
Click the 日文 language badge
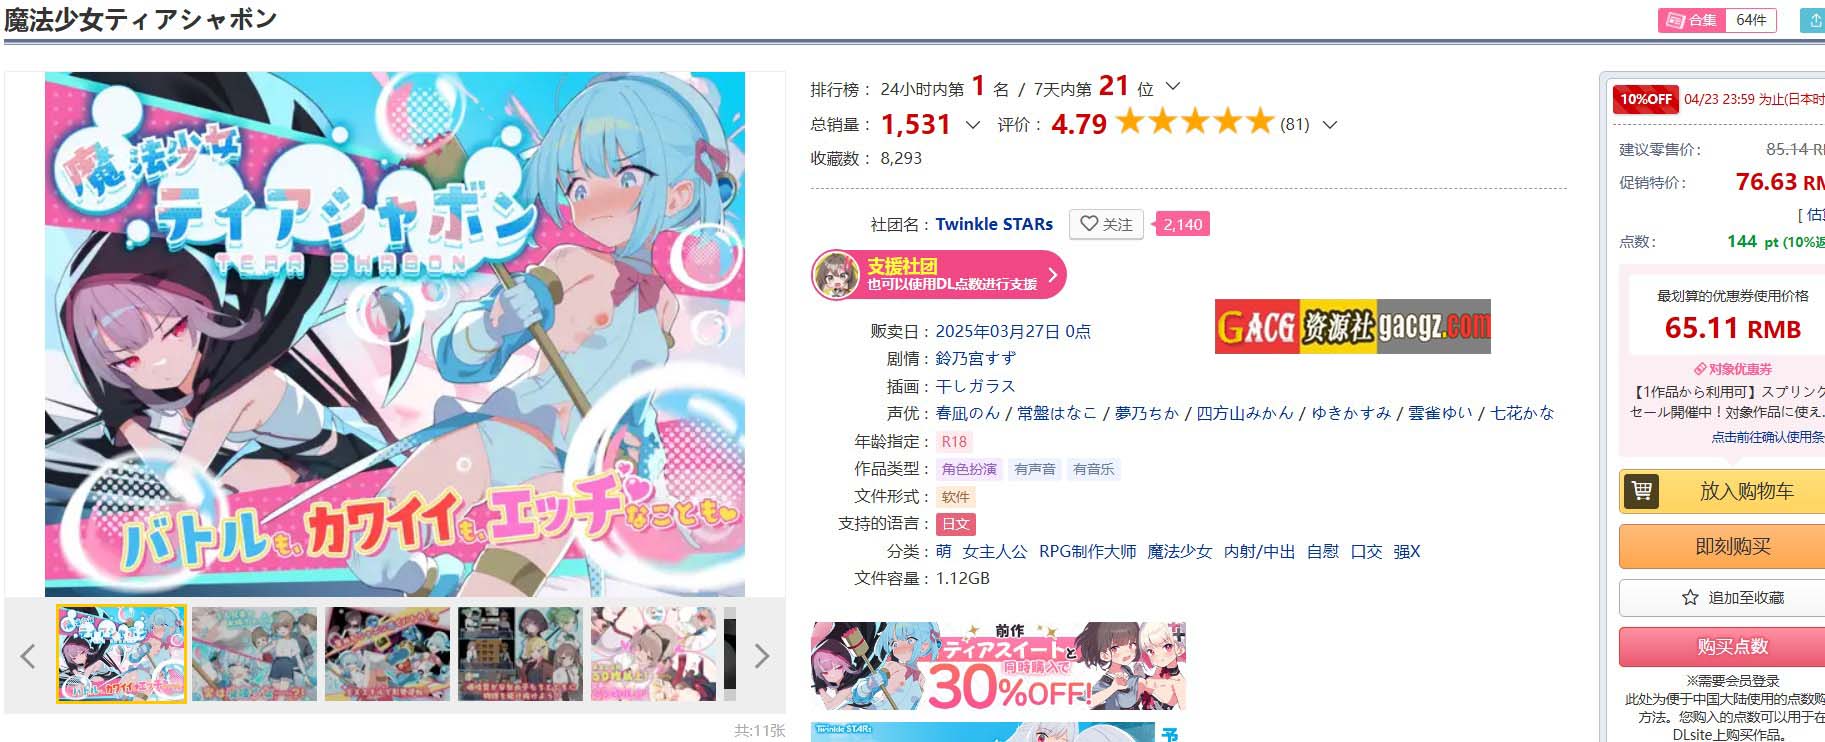(x=956, y=524)
